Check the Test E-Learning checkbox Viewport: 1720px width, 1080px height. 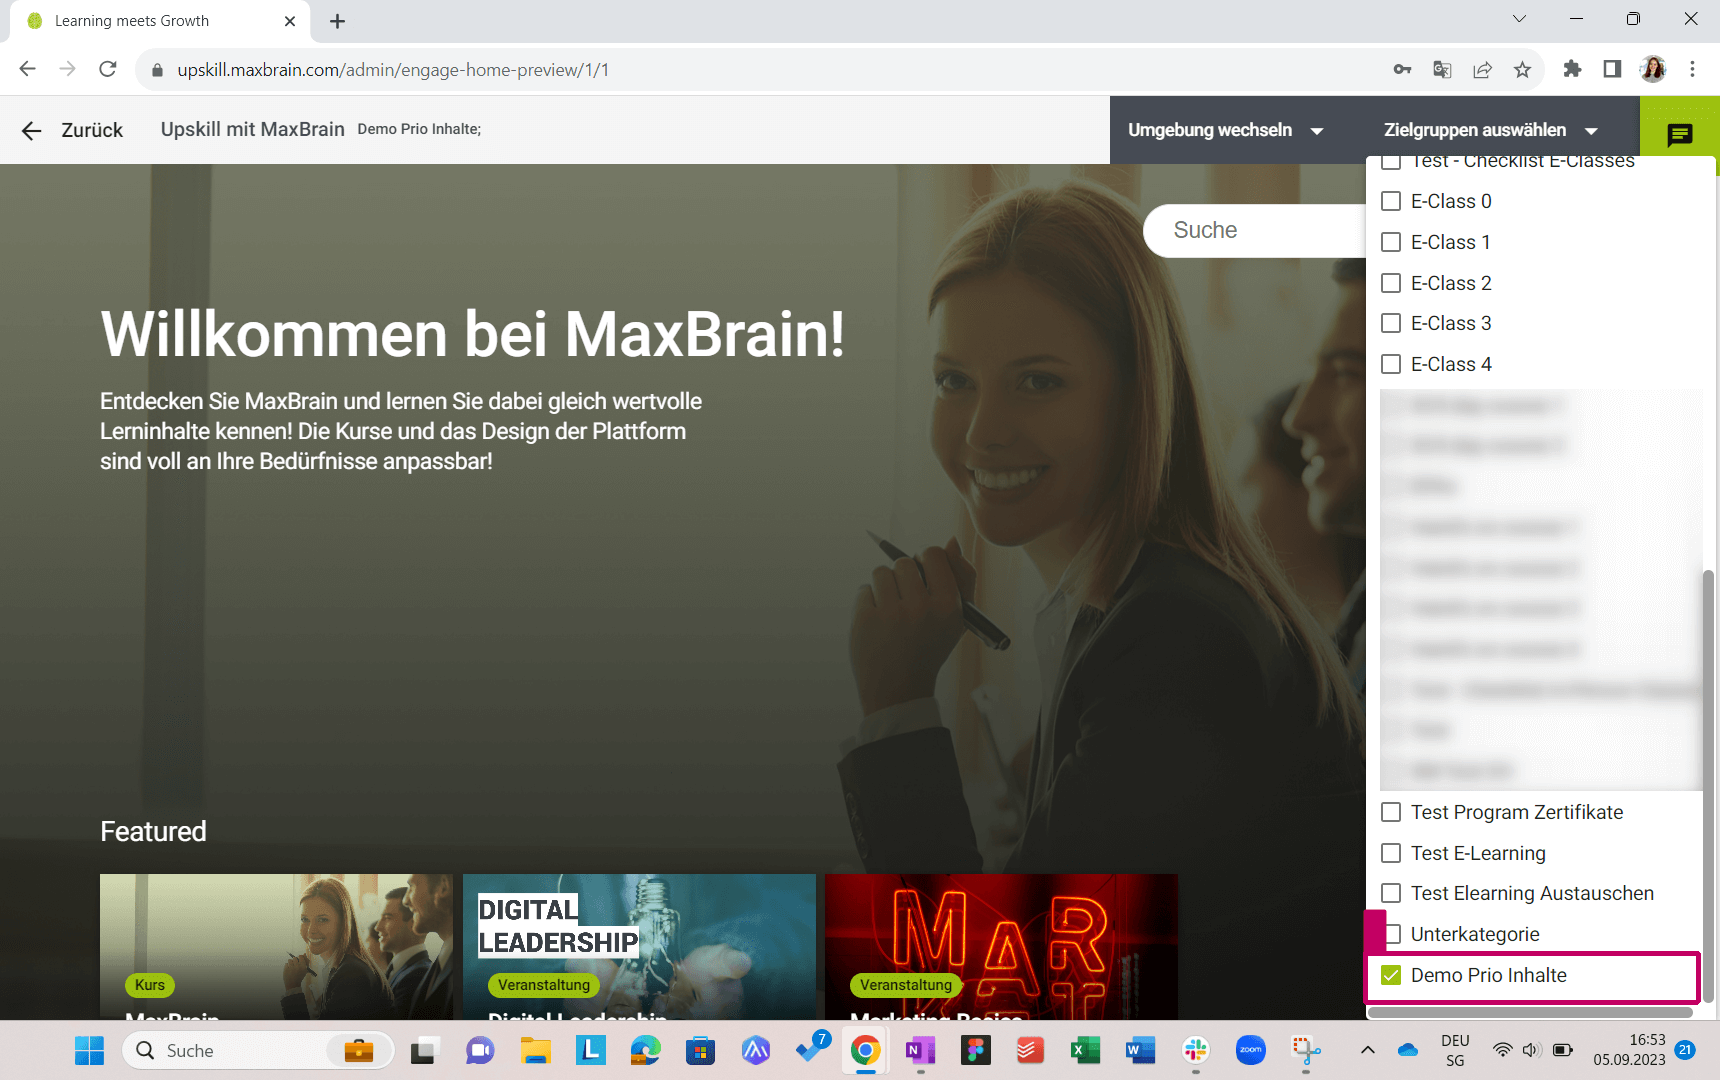point(1391,853)
